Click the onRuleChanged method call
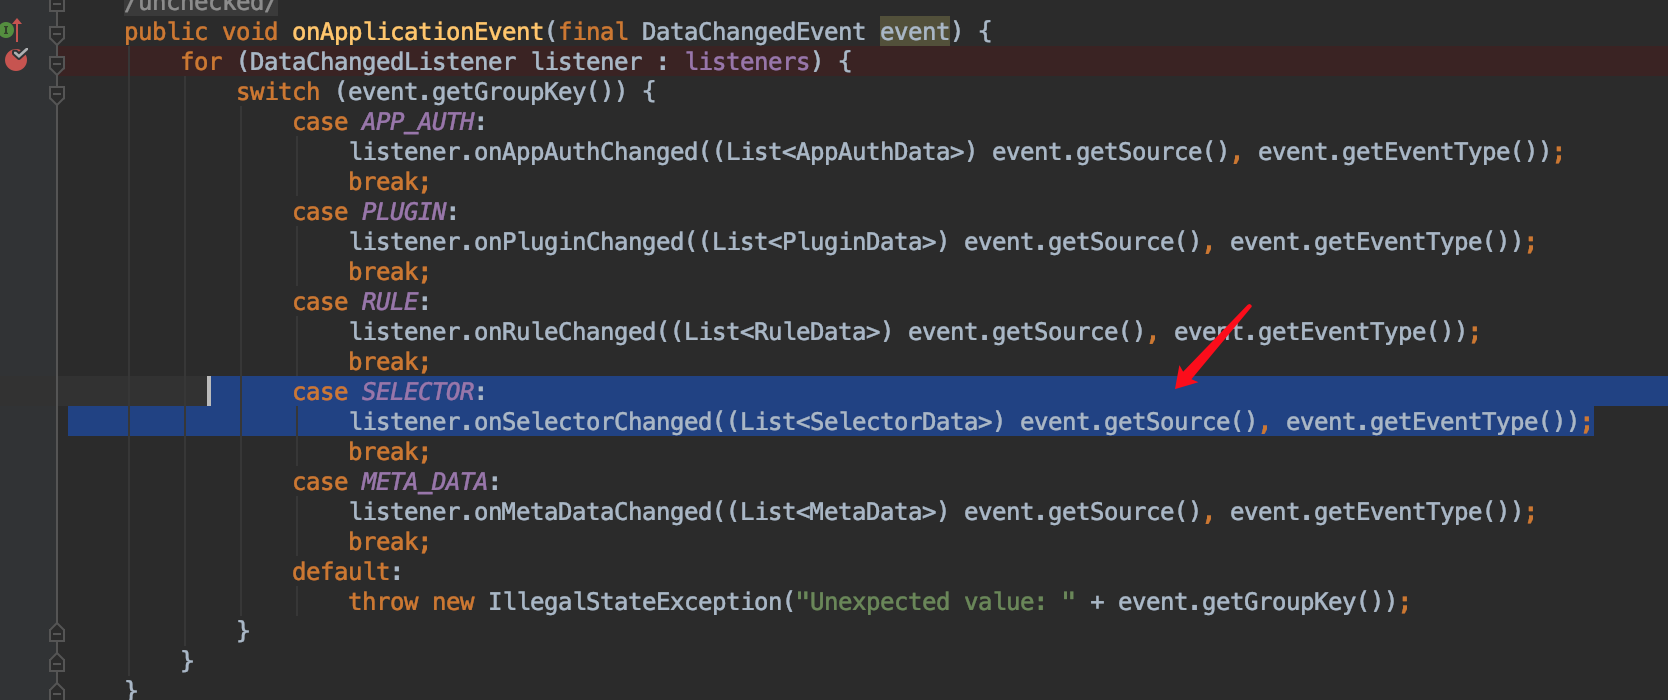The image size is (1668, 700). tap(565, 332)
